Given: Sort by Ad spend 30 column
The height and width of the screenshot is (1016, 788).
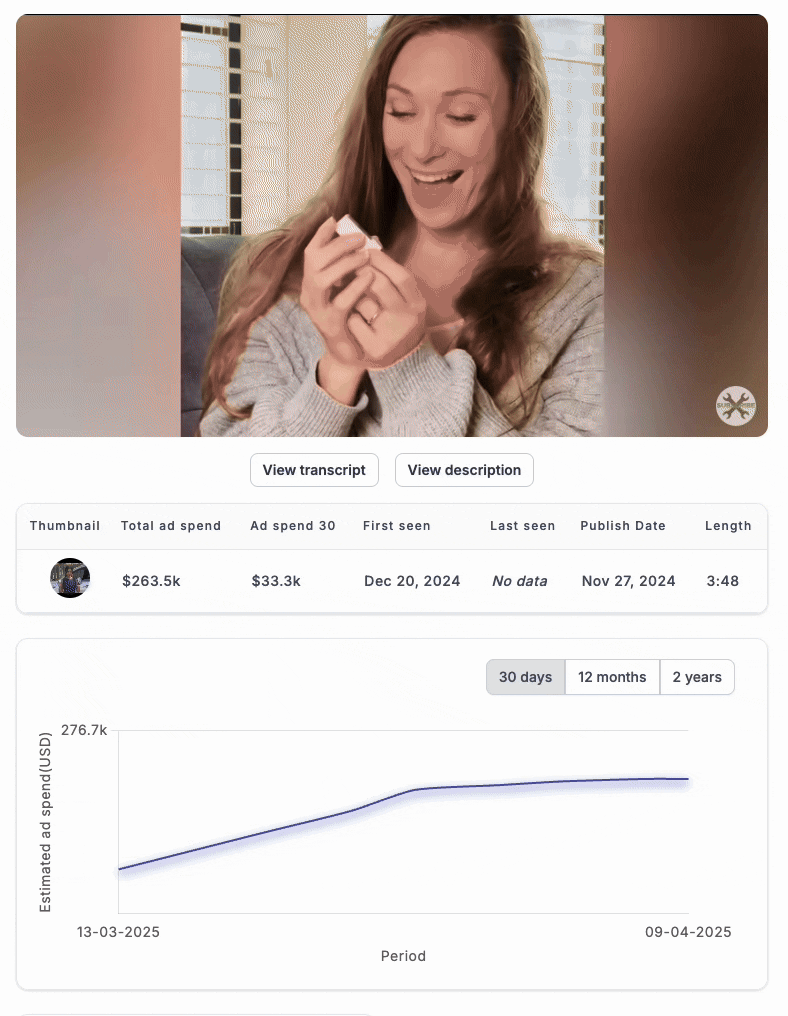Looking at the screenshot, I should point(293,525).
